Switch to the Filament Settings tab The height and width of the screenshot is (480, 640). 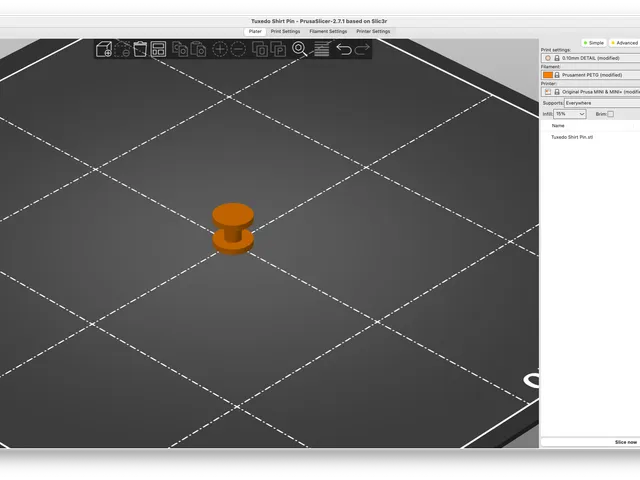click(x=328, y=31)
